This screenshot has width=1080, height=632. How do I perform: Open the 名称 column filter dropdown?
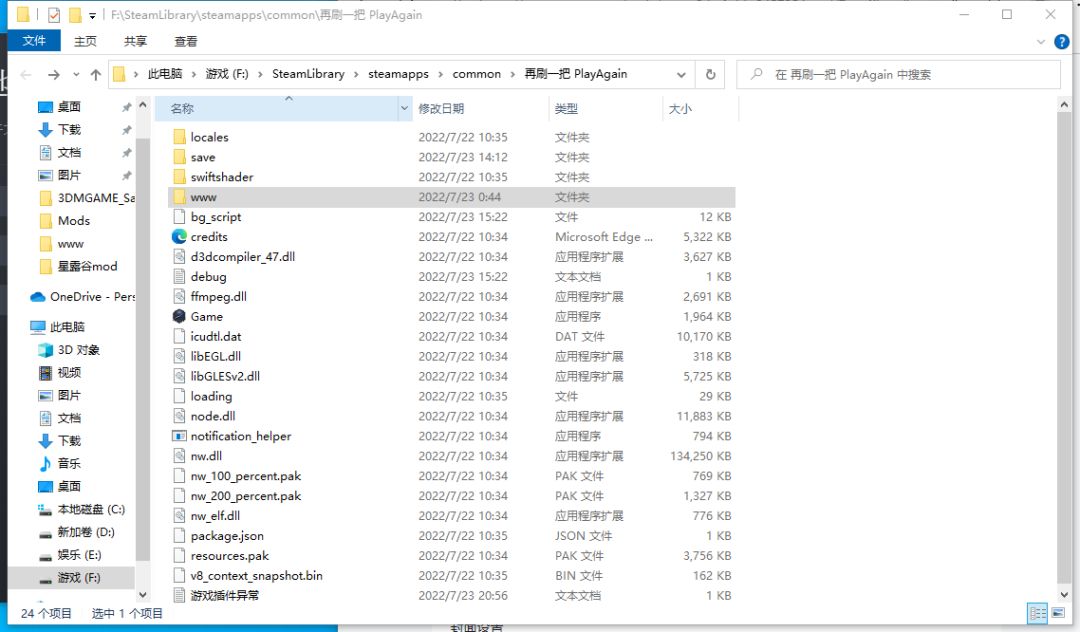coord(404,109)
